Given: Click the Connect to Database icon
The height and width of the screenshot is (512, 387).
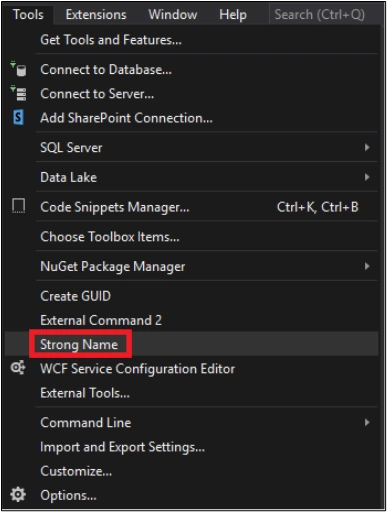Looking at the screenshot, I should click(x=18, y=69).
